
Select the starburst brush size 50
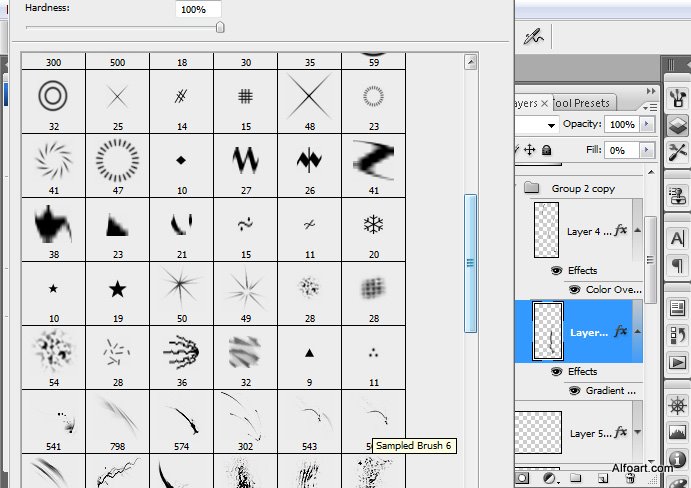click(181, 290)
